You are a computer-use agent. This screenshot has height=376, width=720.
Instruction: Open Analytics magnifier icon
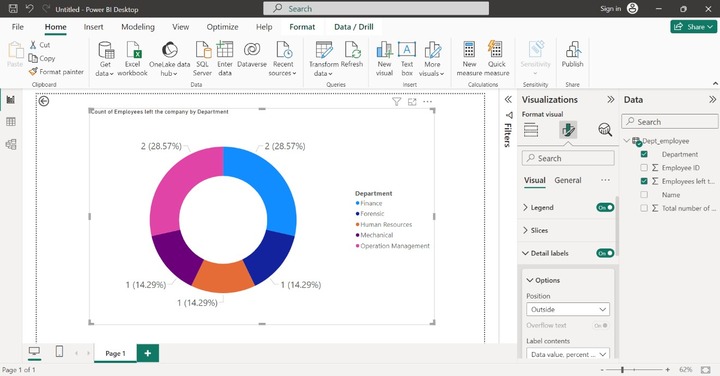(x=605, y=130)
